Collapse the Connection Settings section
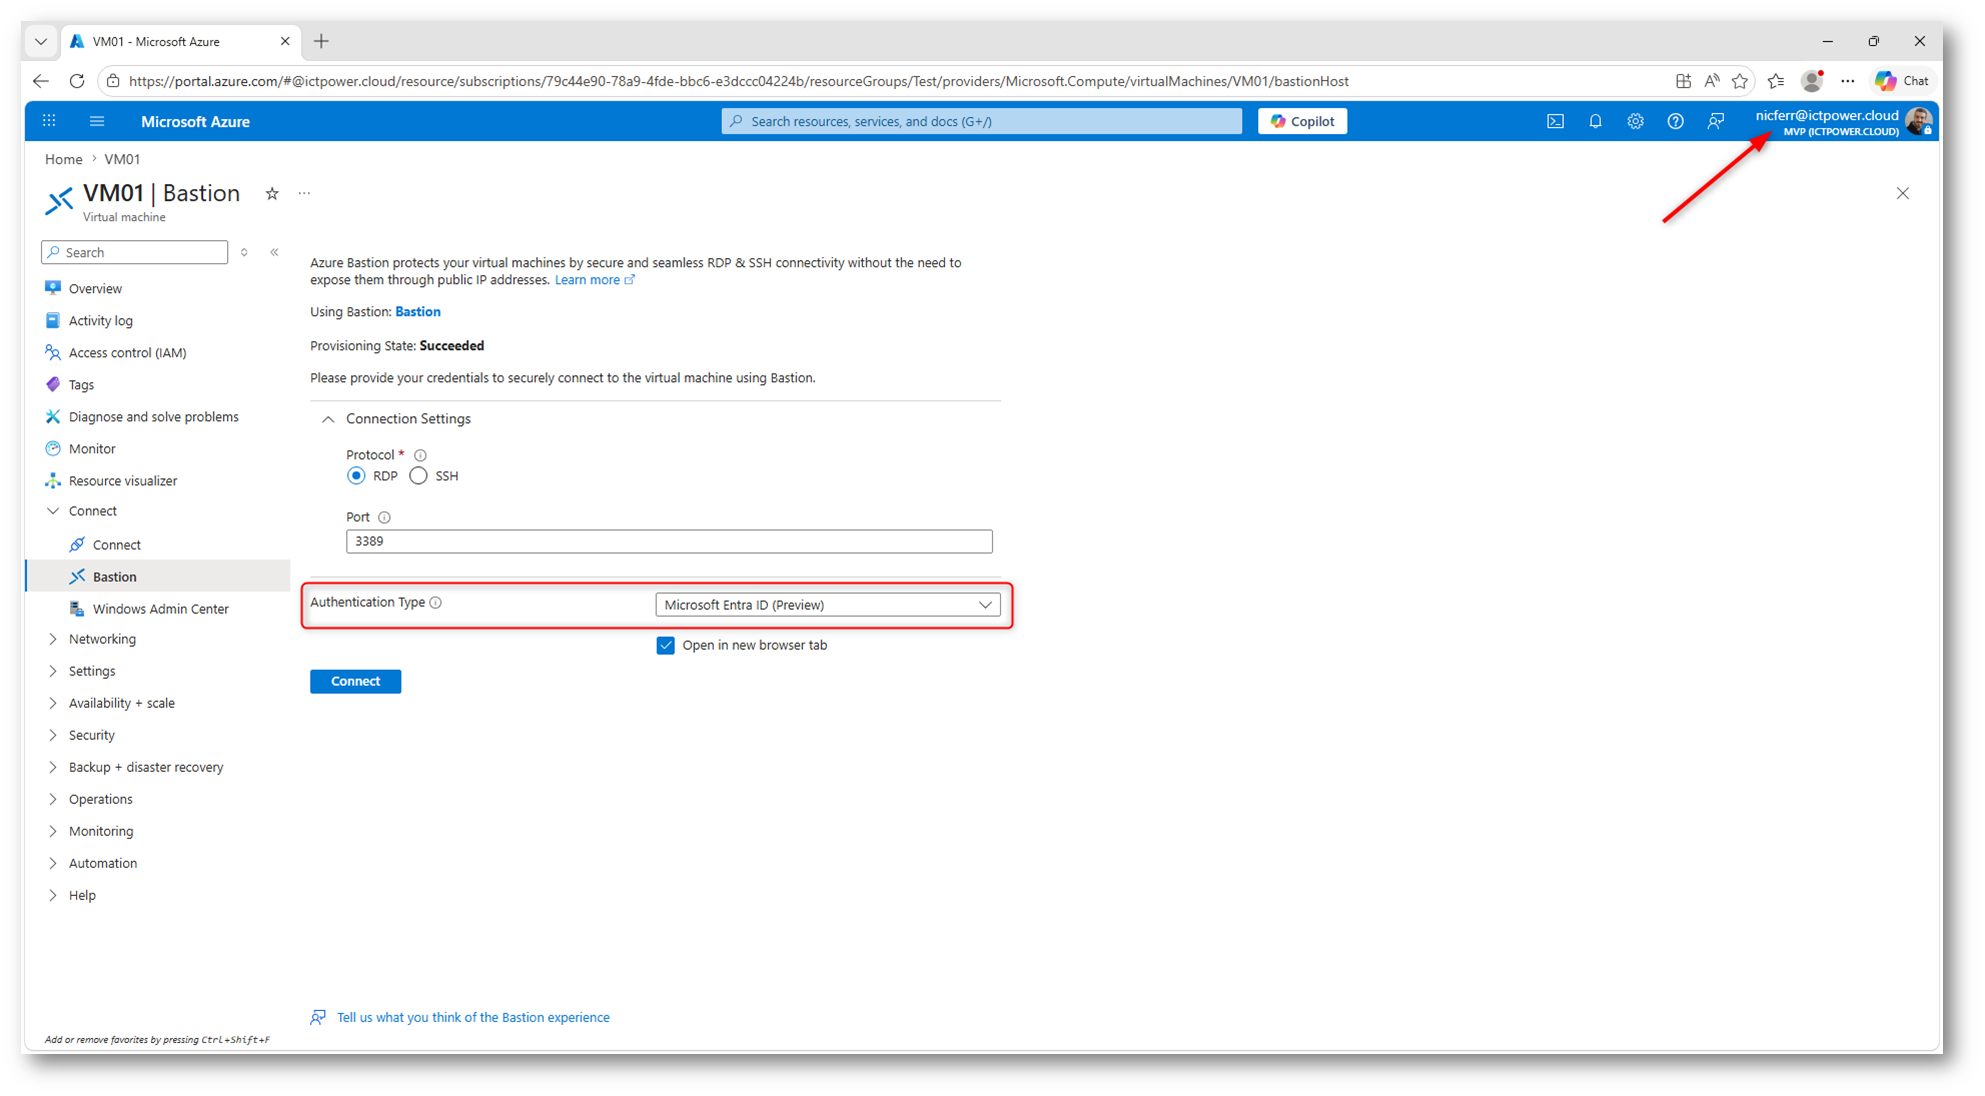Screen dimensions: 1985x1096 328,419
